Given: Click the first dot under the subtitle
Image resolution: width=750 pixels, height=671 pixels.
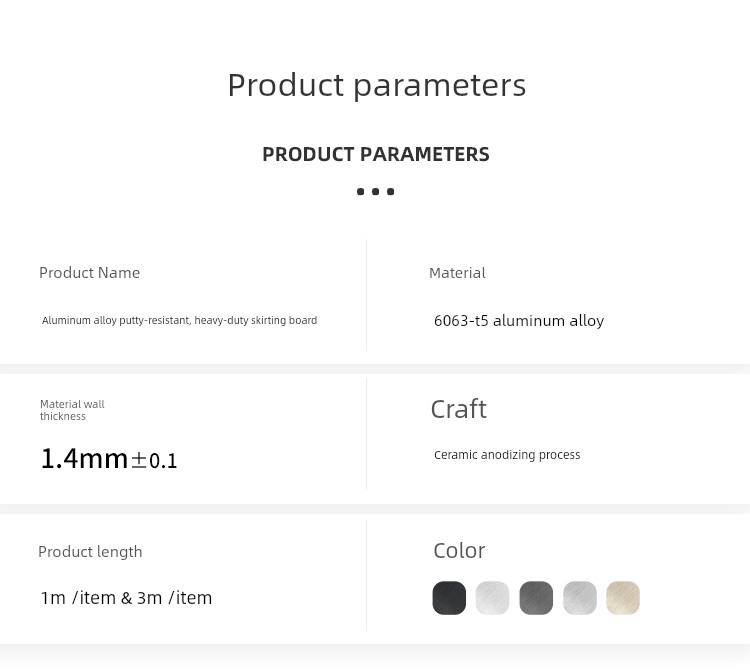Looking at the screenshot, I should [x=361, y=191].
